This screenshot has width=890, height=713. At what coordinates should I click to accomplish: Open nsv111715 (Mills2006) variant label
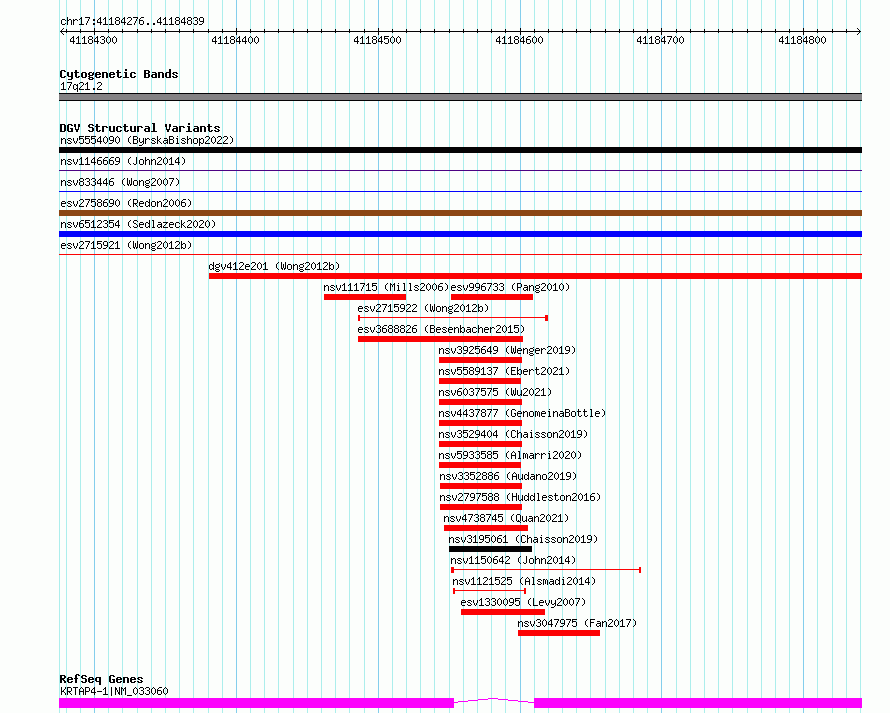(x=386, y=287)
